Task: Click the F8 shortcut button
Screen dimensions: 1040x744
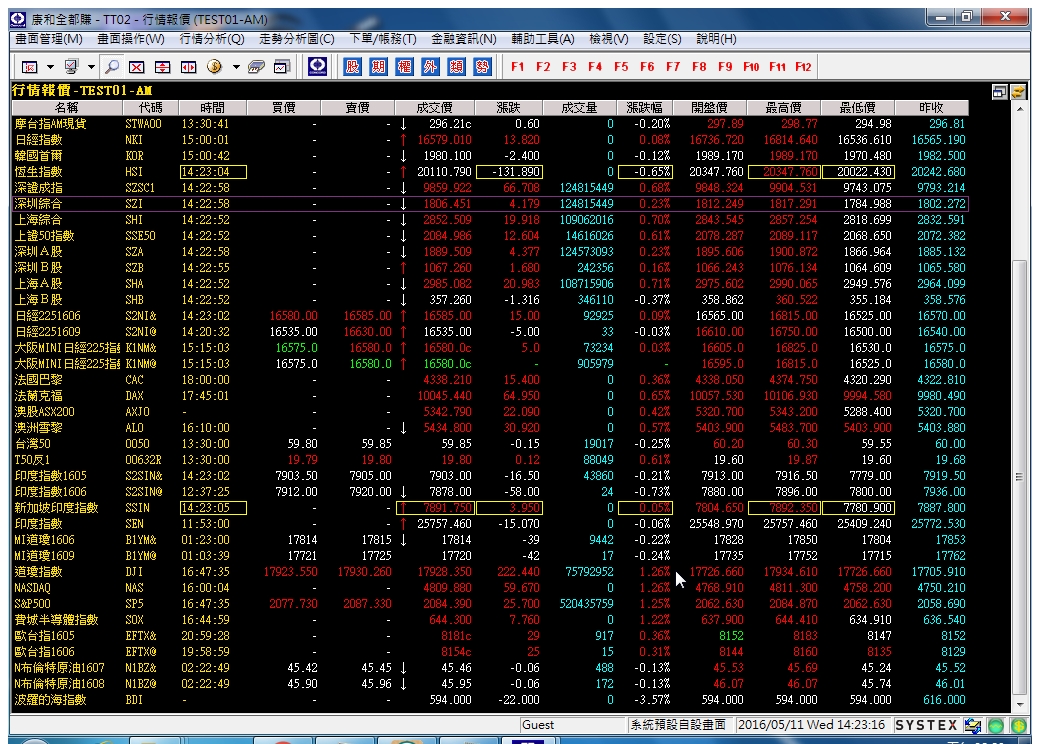Action: click(x=699, y=67)
